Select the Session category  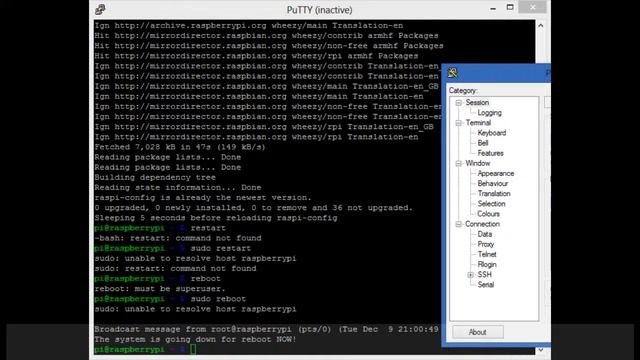click(x=477, y=102)
